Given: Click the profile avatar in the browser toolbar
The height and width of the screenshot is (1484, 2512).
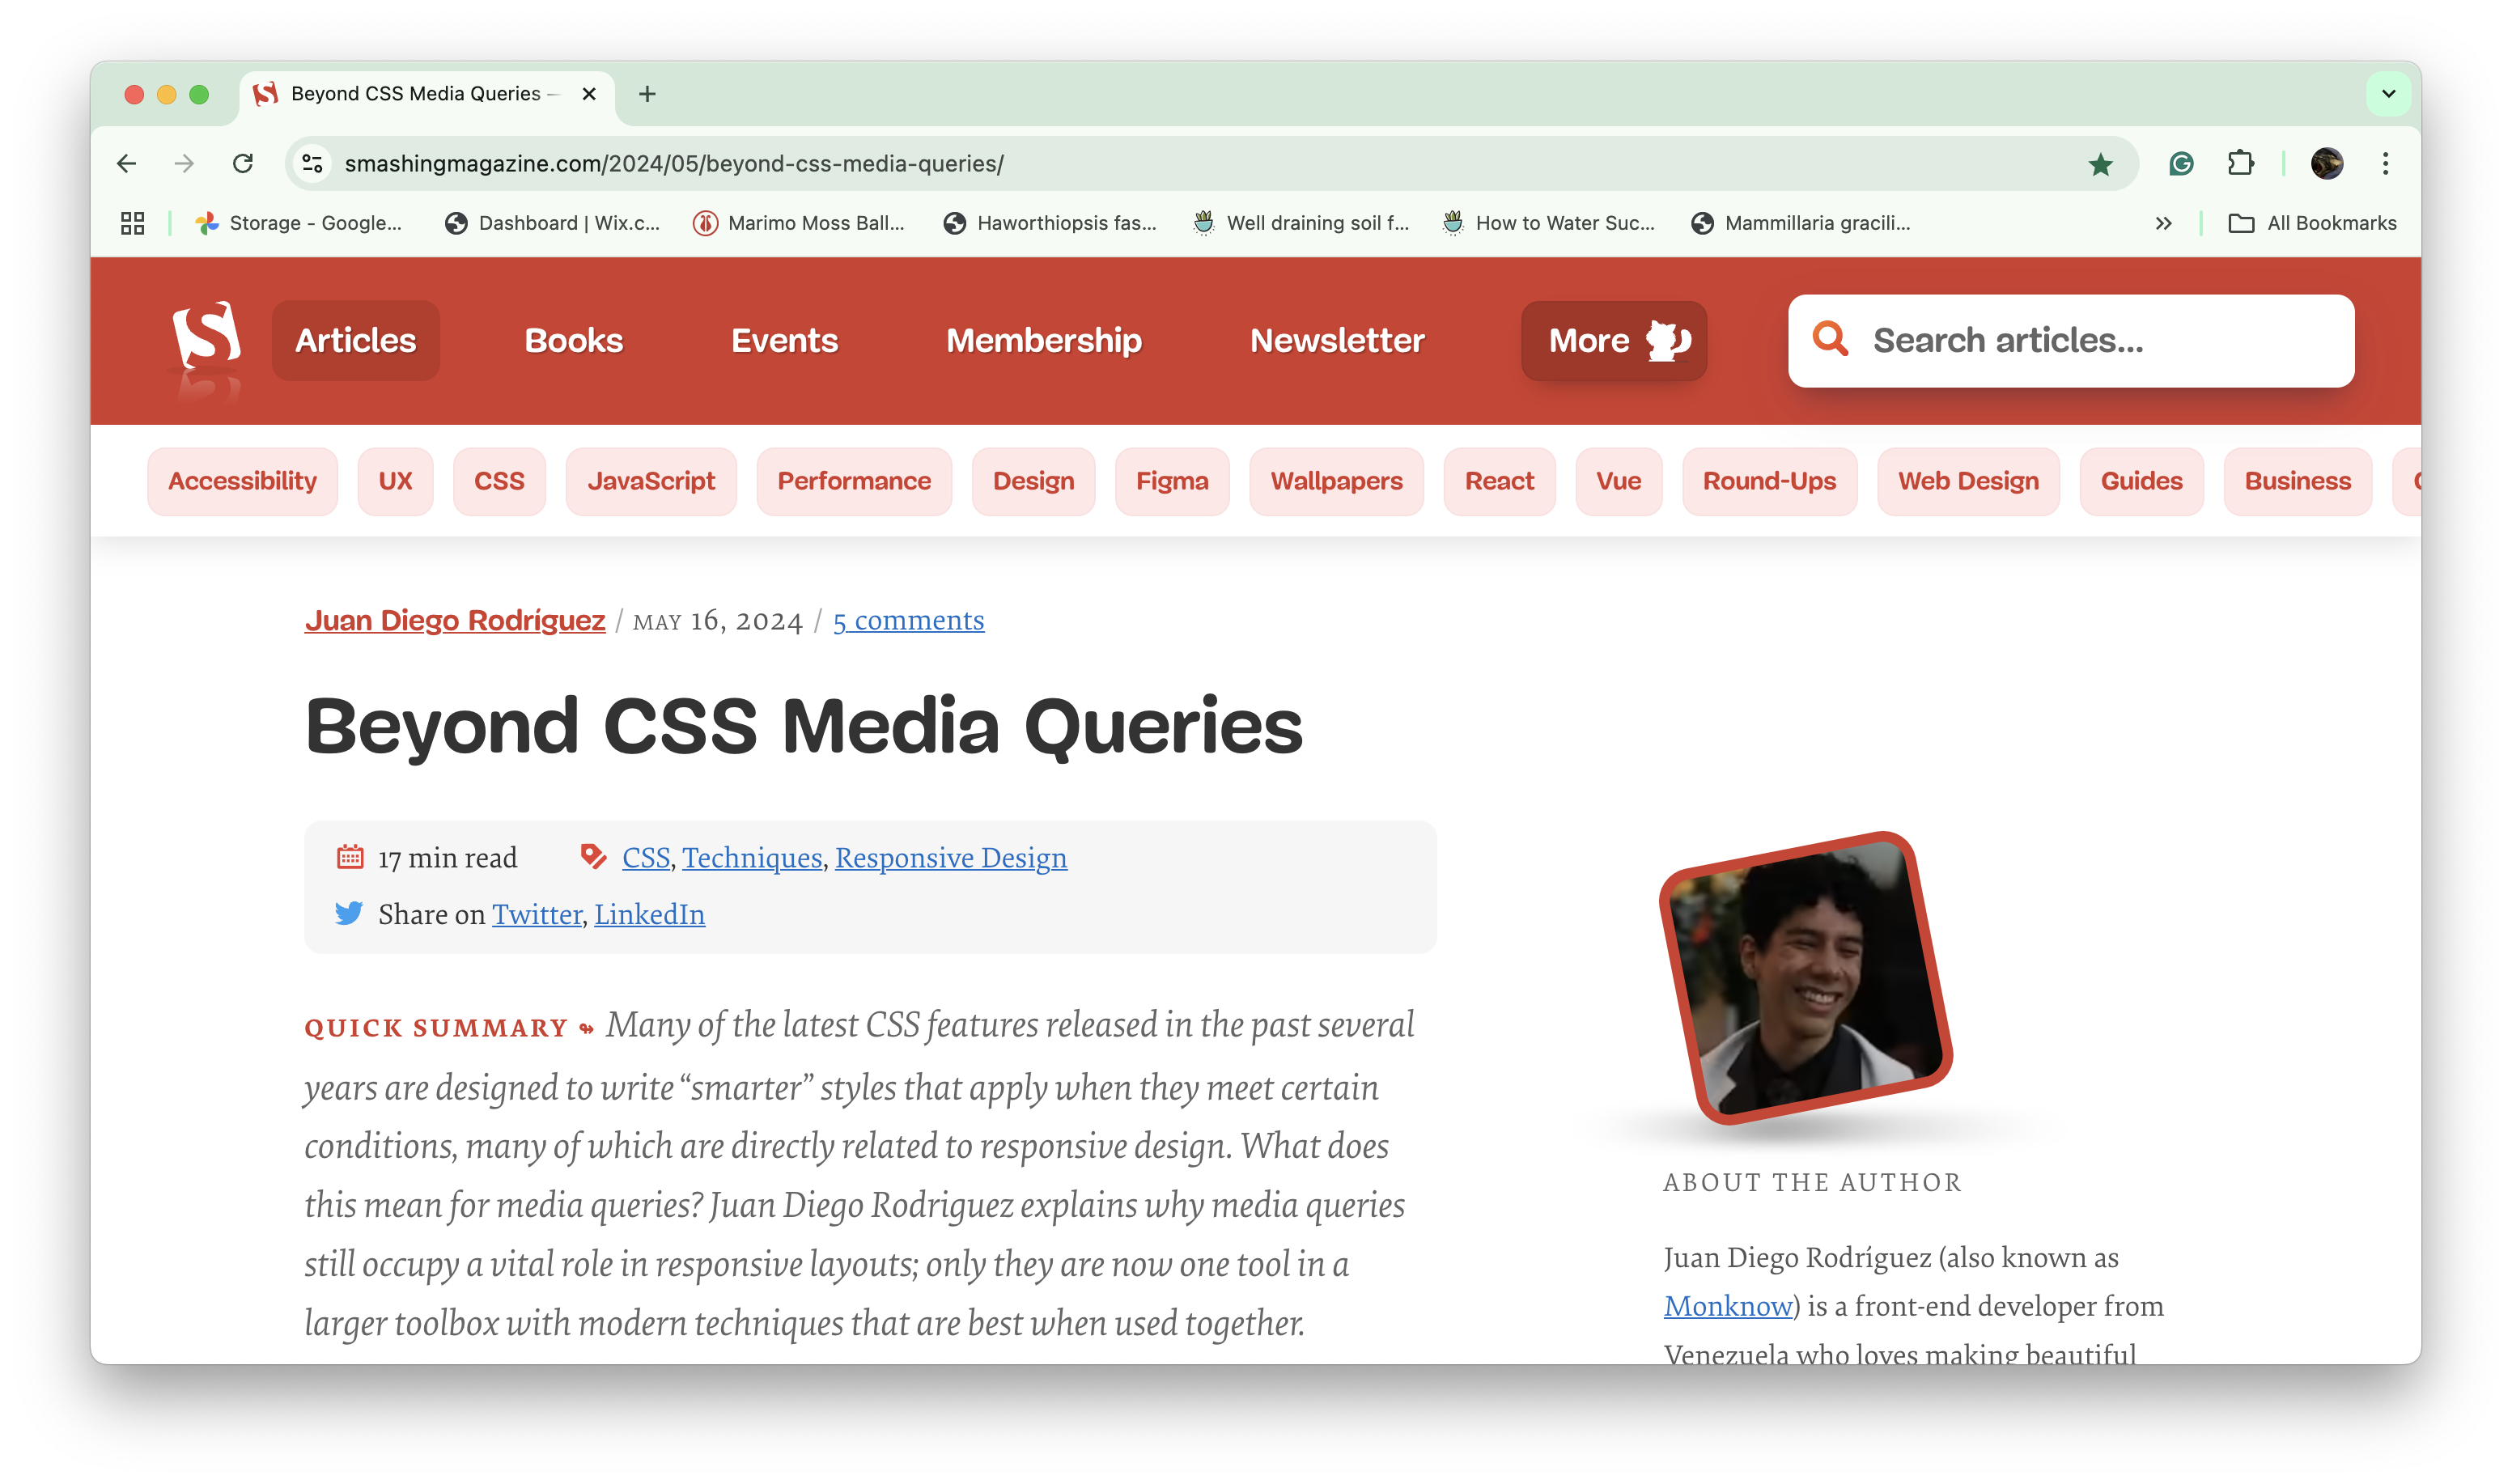Looking at the screenshot, I should [x=2330, y=163].
